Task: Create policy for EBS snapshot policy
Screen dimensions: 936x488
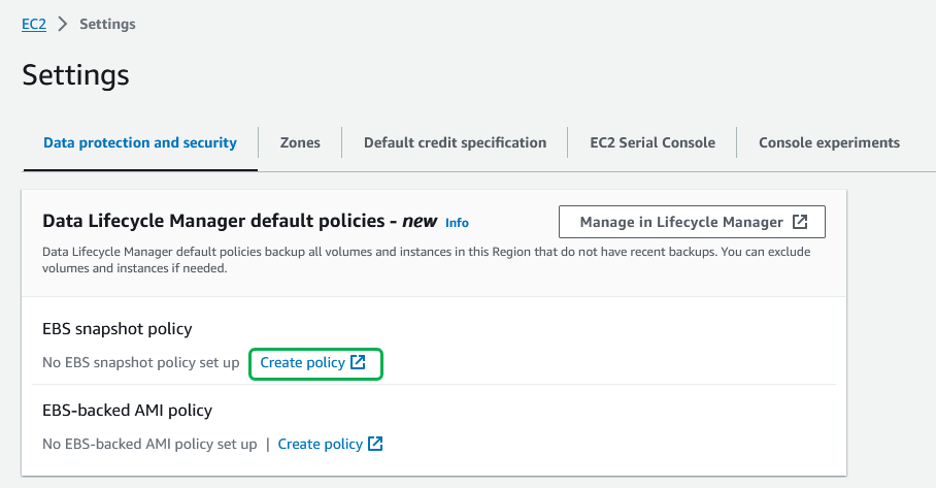Action: 303,363
